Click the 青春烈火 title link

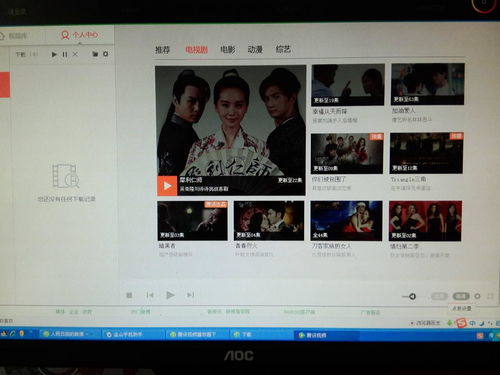click(246, 246)
